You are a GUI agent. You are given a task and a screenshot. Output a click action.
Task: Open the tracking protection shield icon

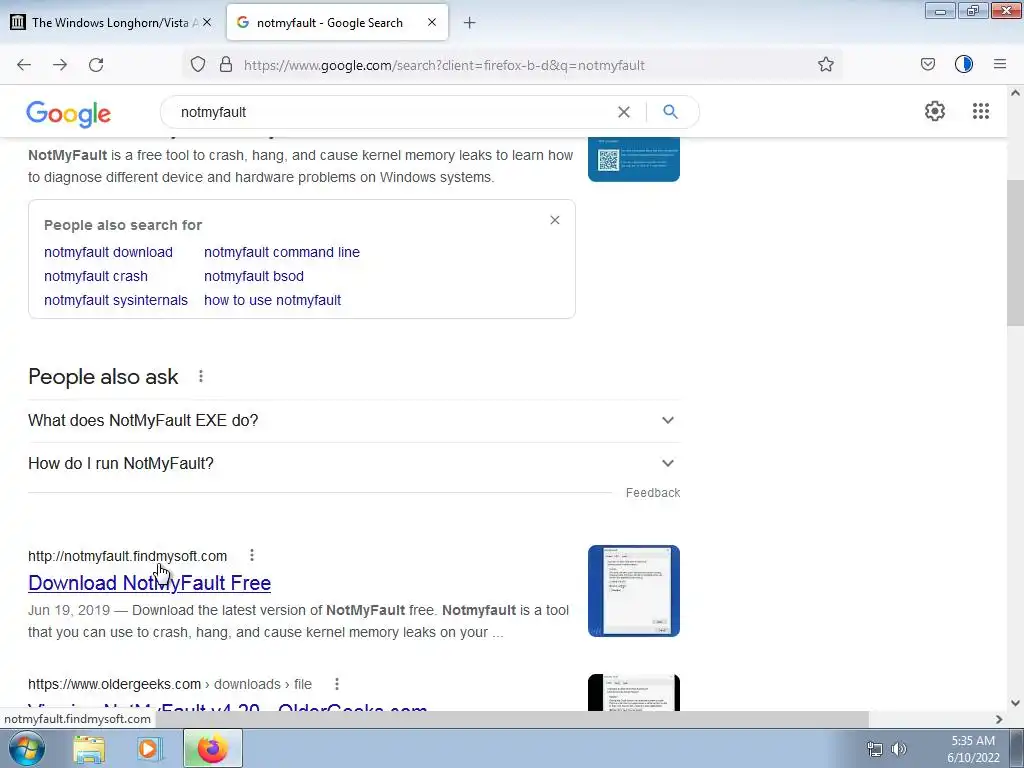[x=198, y=65]
